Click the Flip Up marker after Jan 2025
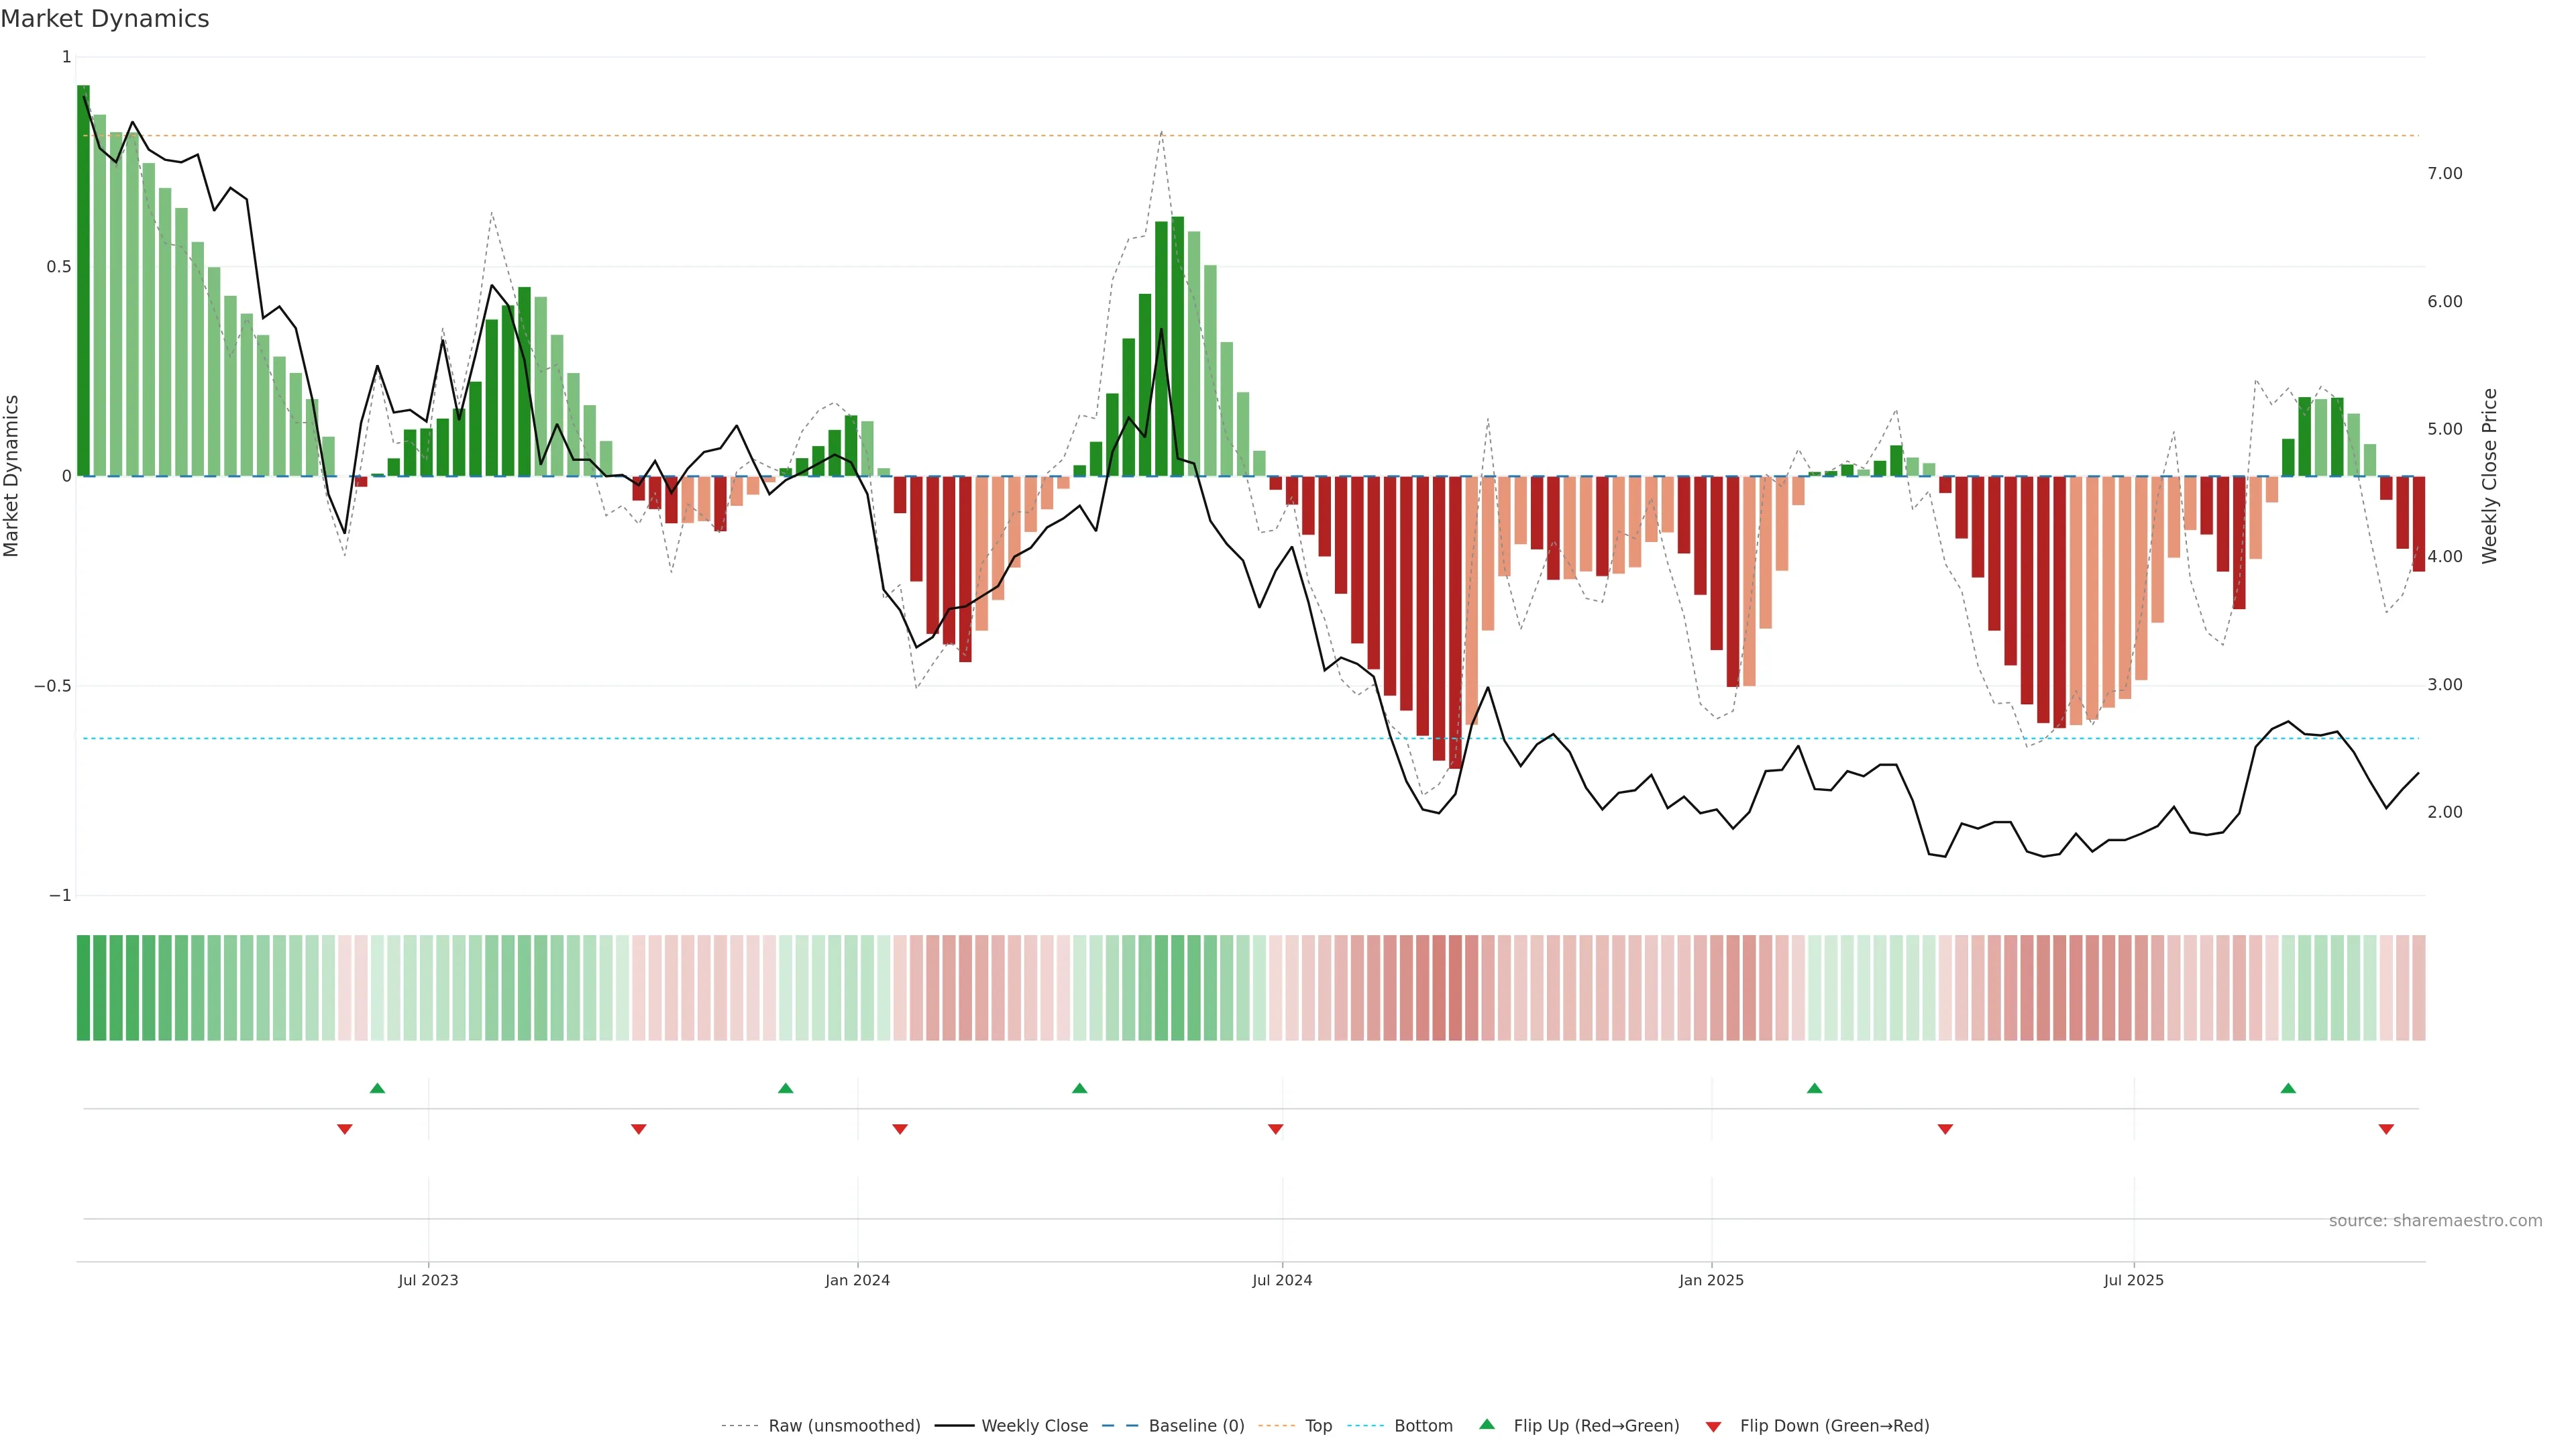The height and width of the screenshot is (1449, 2576). [1814, 1088]
